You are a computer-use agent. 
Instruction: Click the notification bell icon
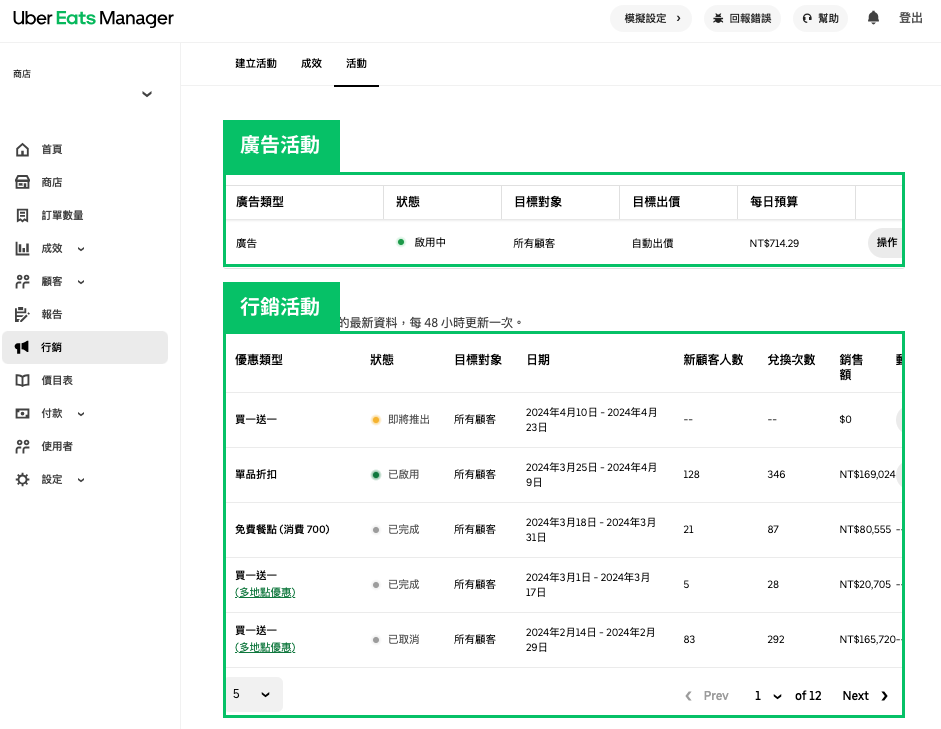(873, 18)
